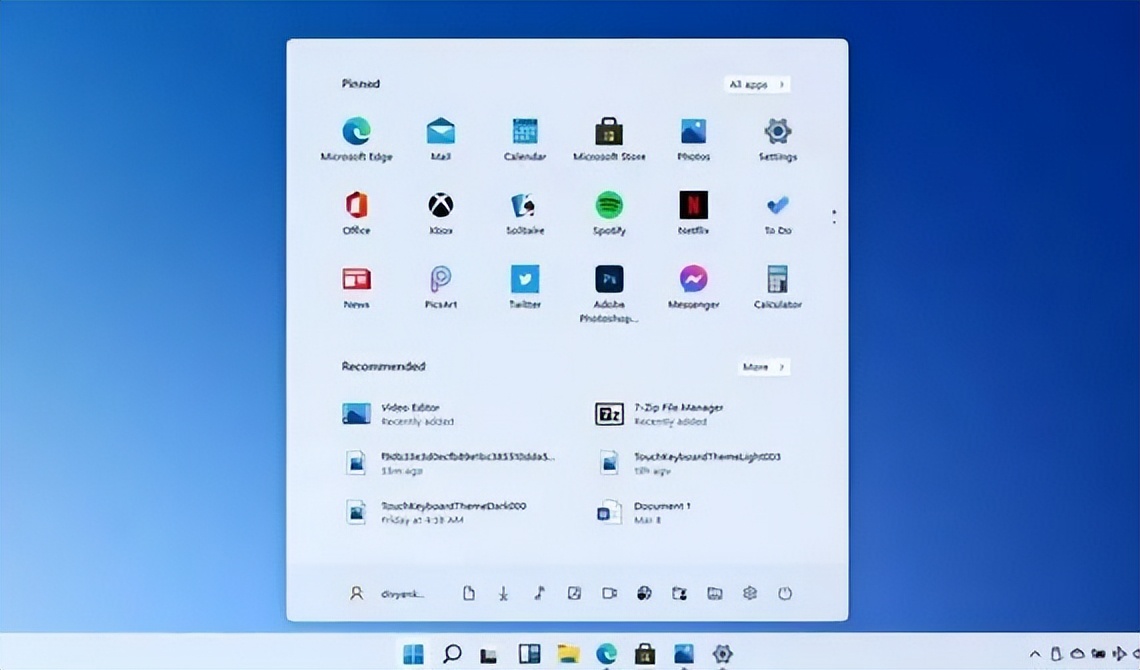Open the Mail app
The image size is (1140, 670).
click(x=441, y=135)
